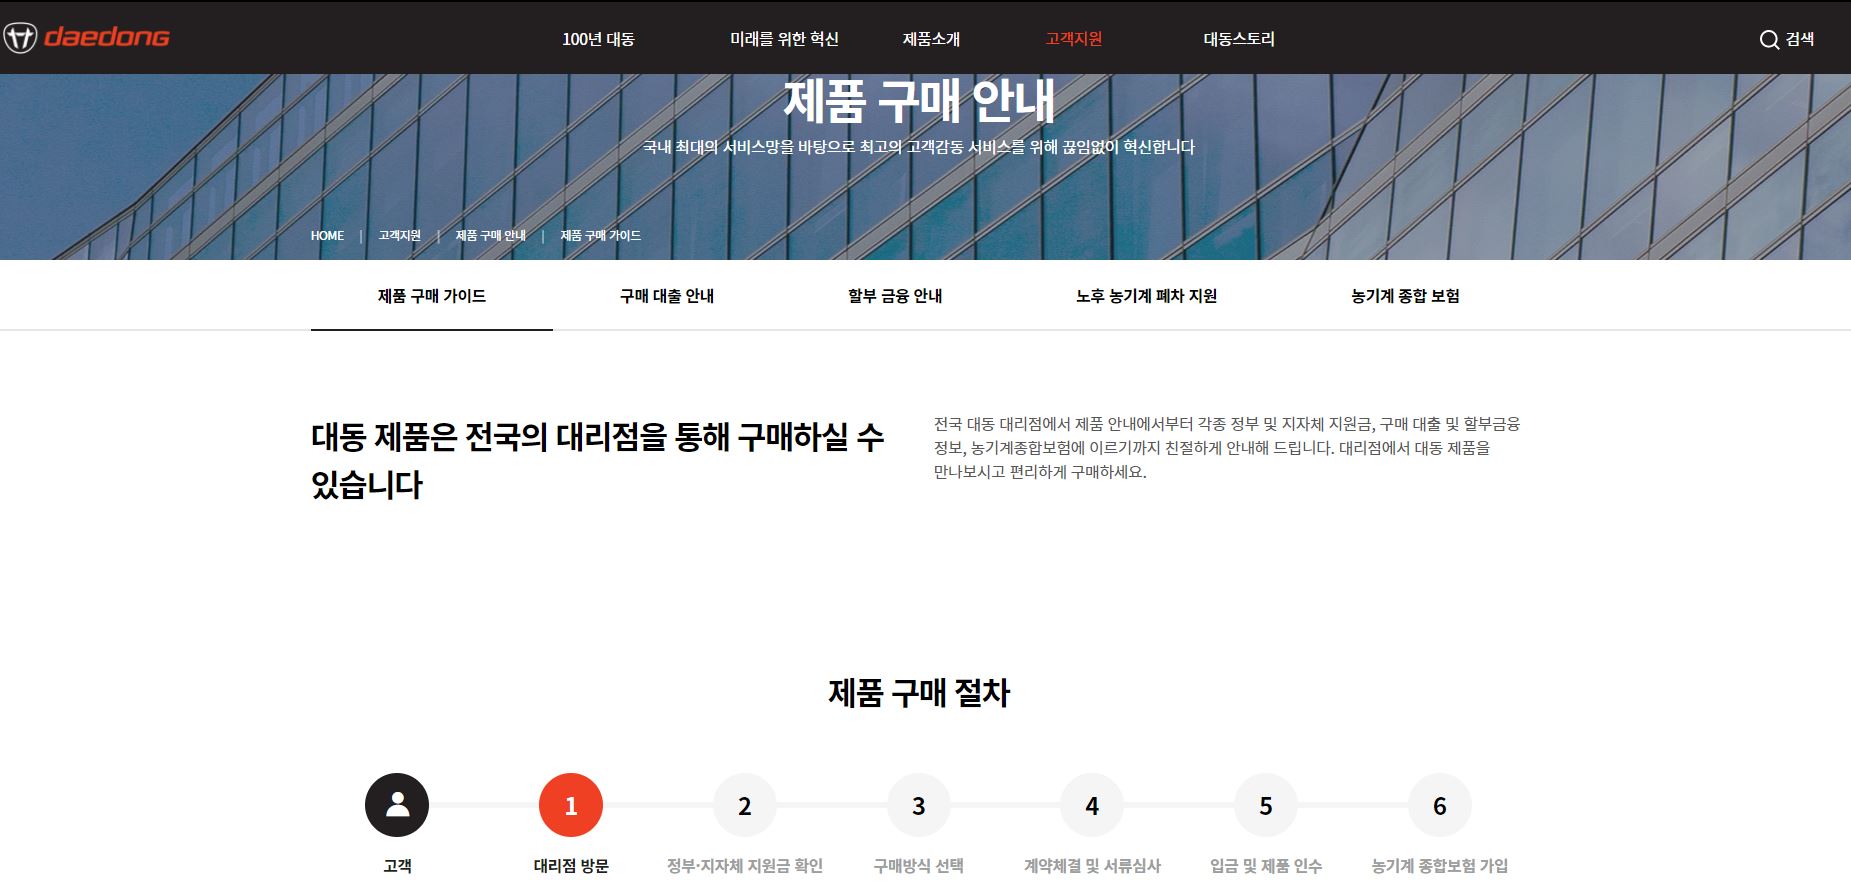
Task: Select step 3 circle in procedure
Action: point(918,805)
